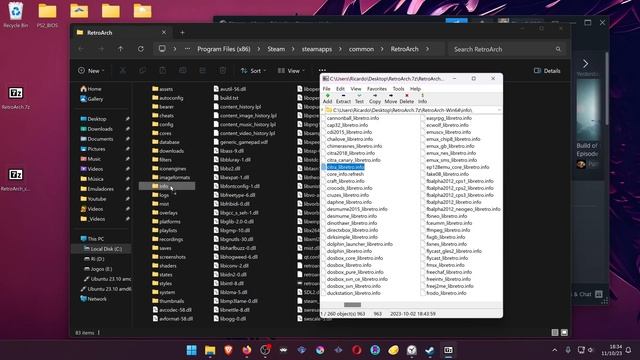Open New item dropdown in Explorer
The width and height of the screenshot is (640, 360).
coord(91,71)
